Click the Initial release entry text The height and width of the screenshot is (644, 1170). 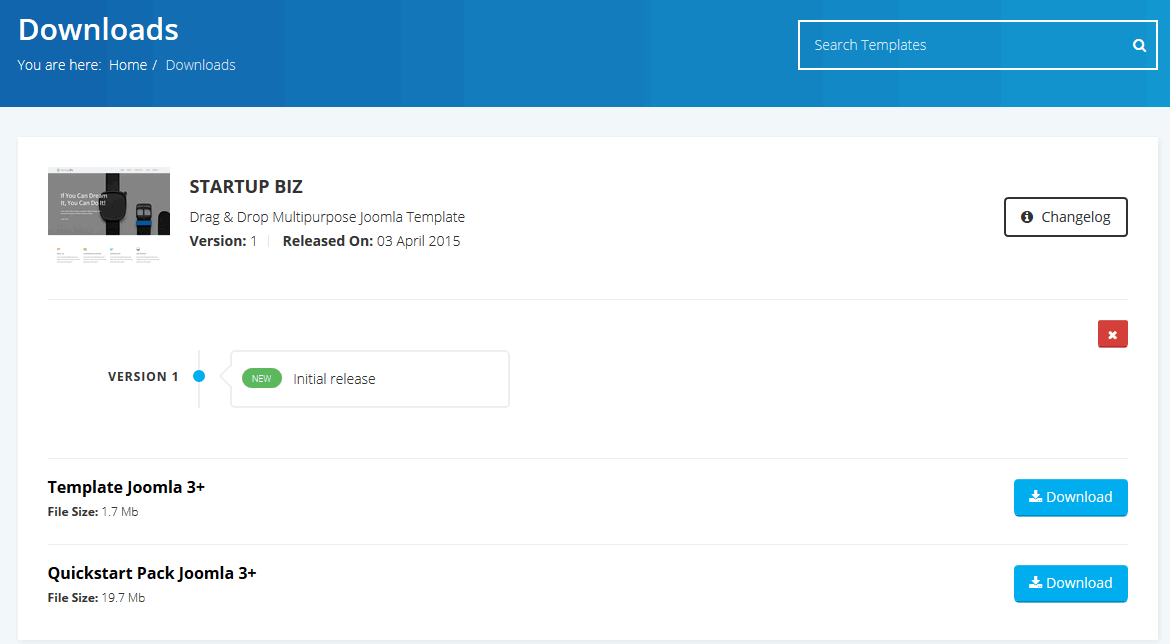coord(334,379)
